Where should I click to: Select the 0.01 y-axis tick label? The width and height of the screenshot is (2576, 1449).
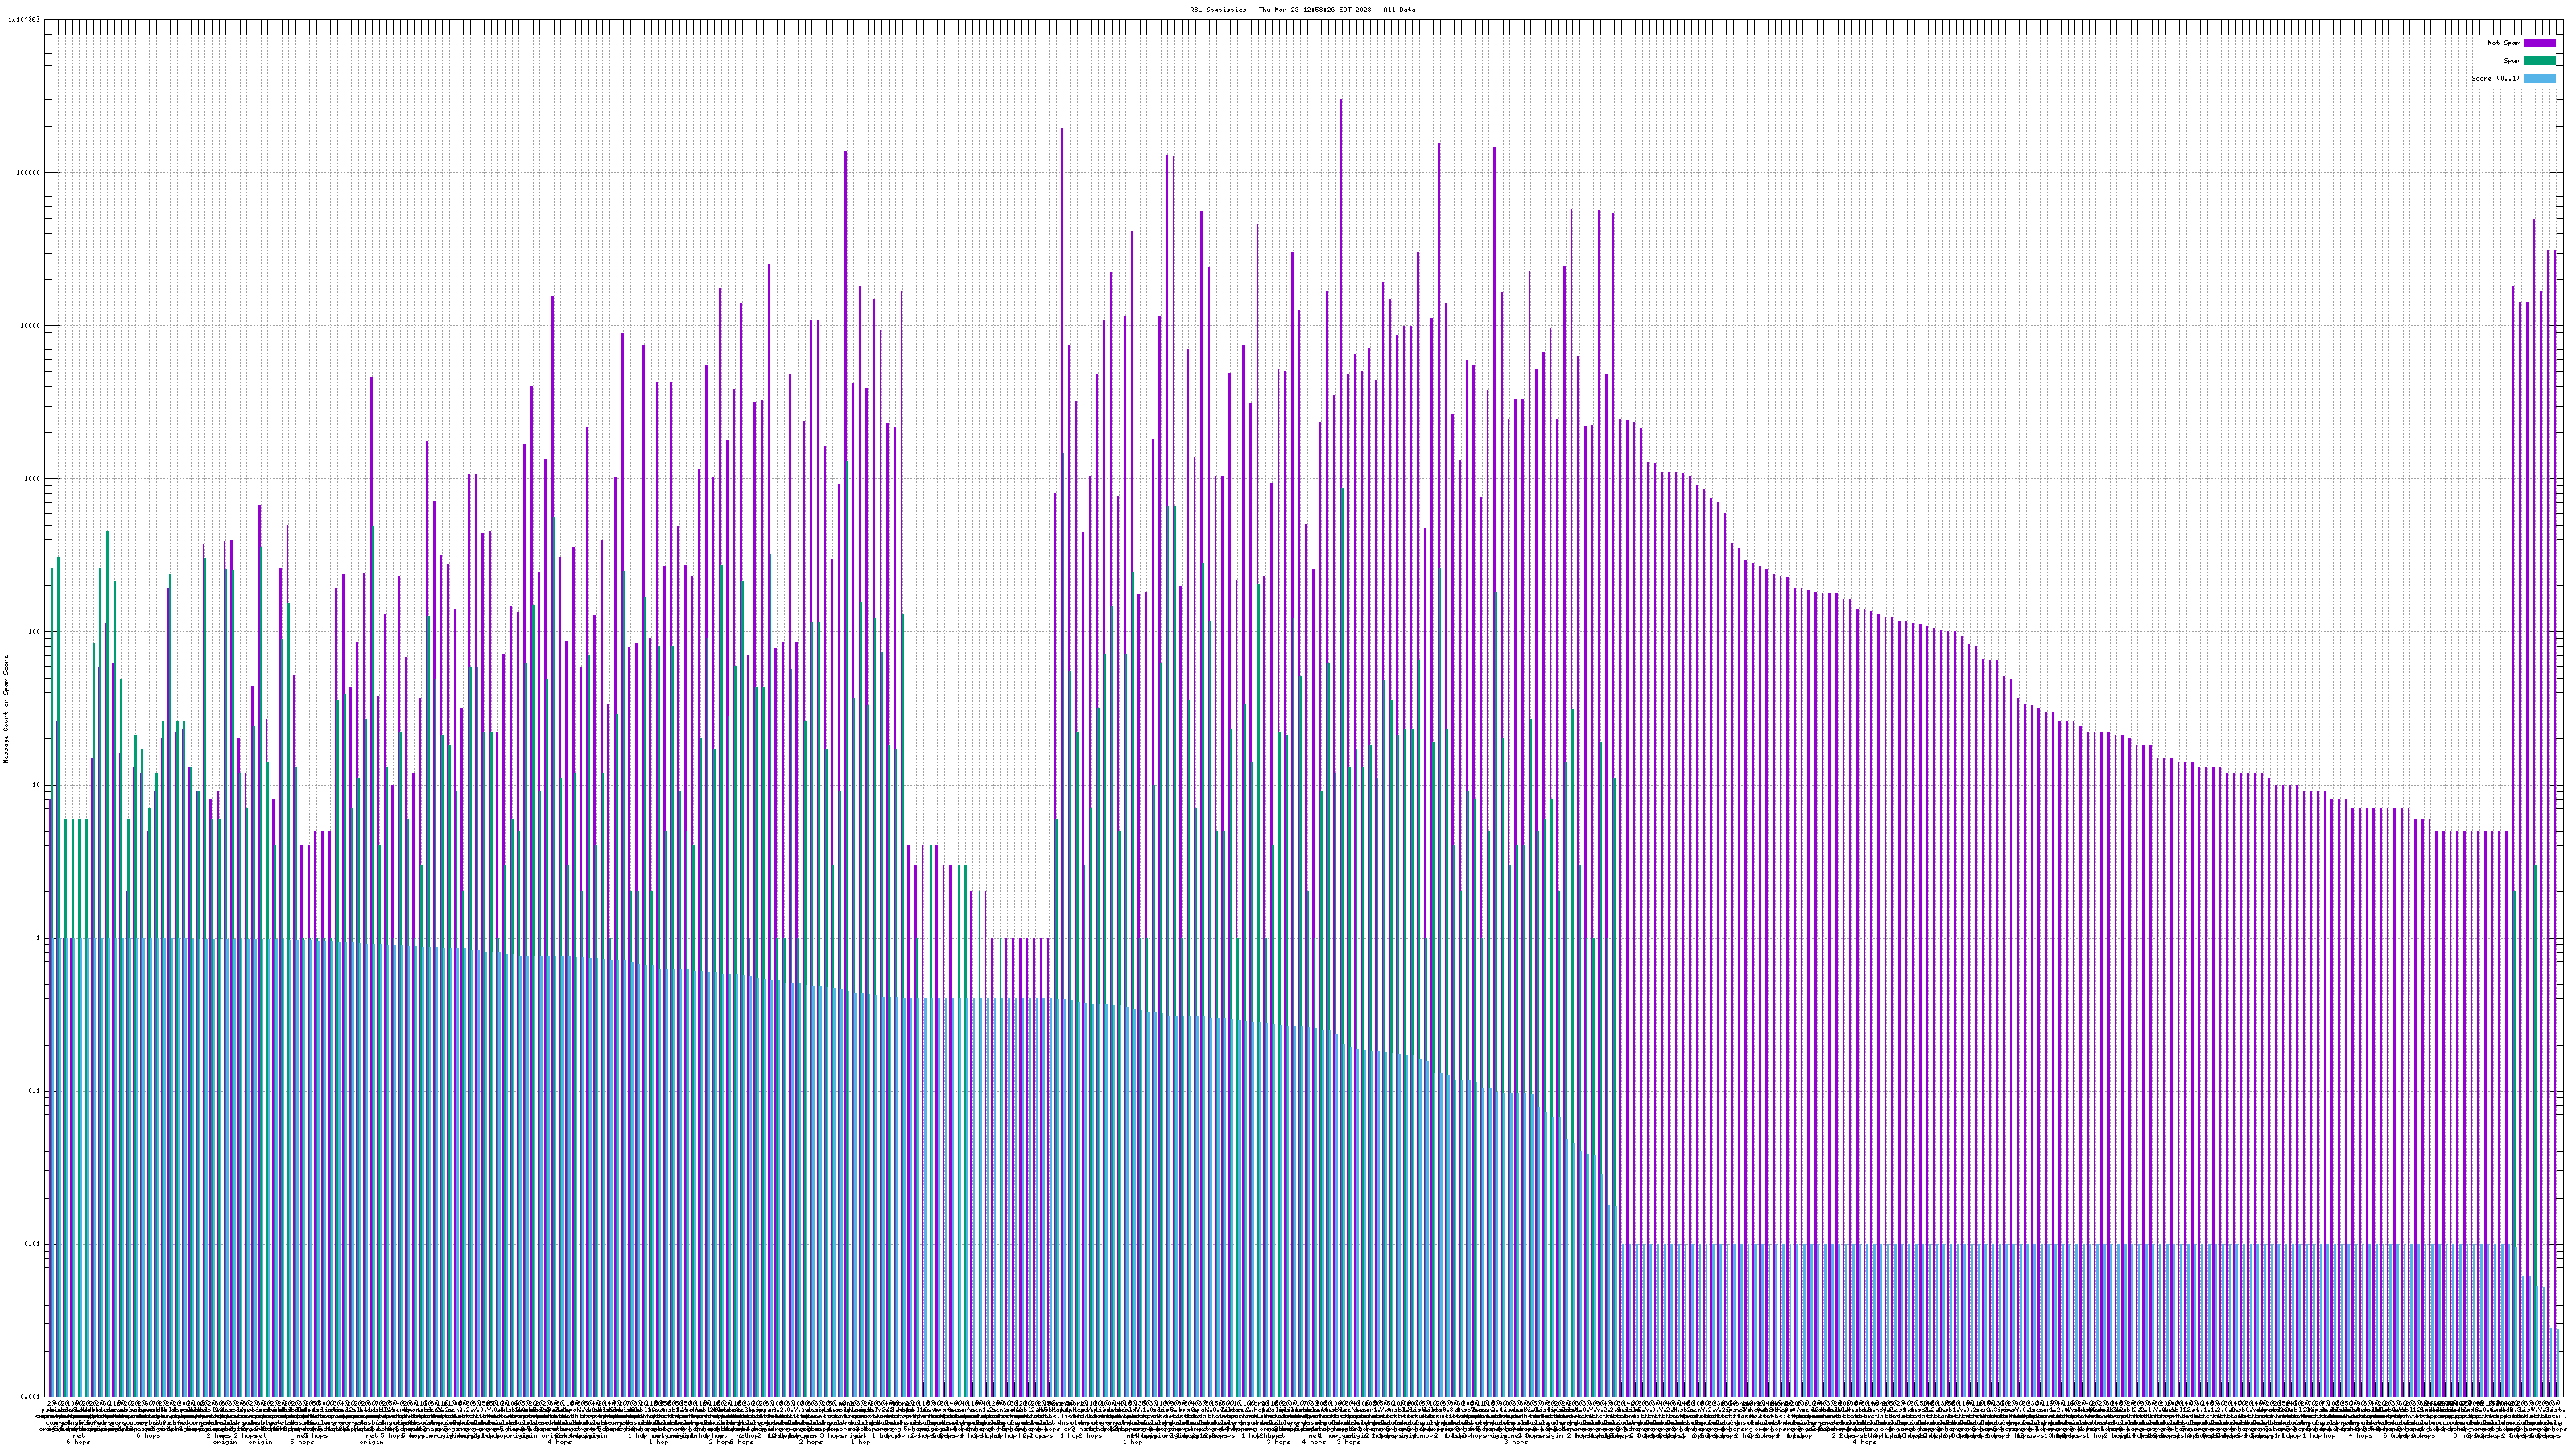[x=34, y=1244]
